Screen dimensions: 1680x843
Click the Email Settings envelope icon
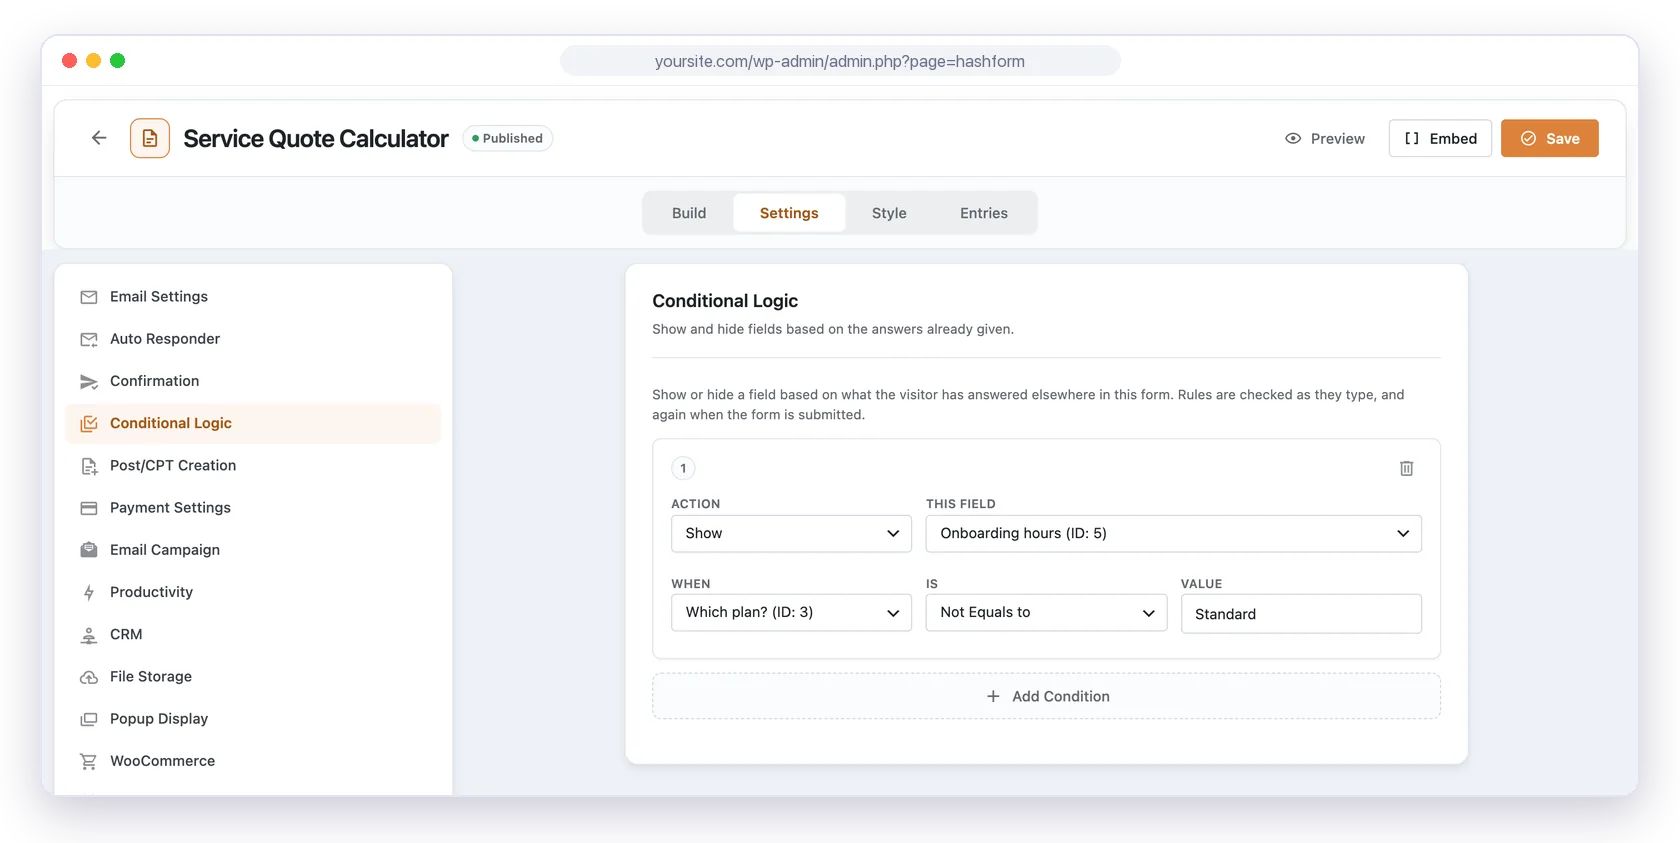(89, 297)
